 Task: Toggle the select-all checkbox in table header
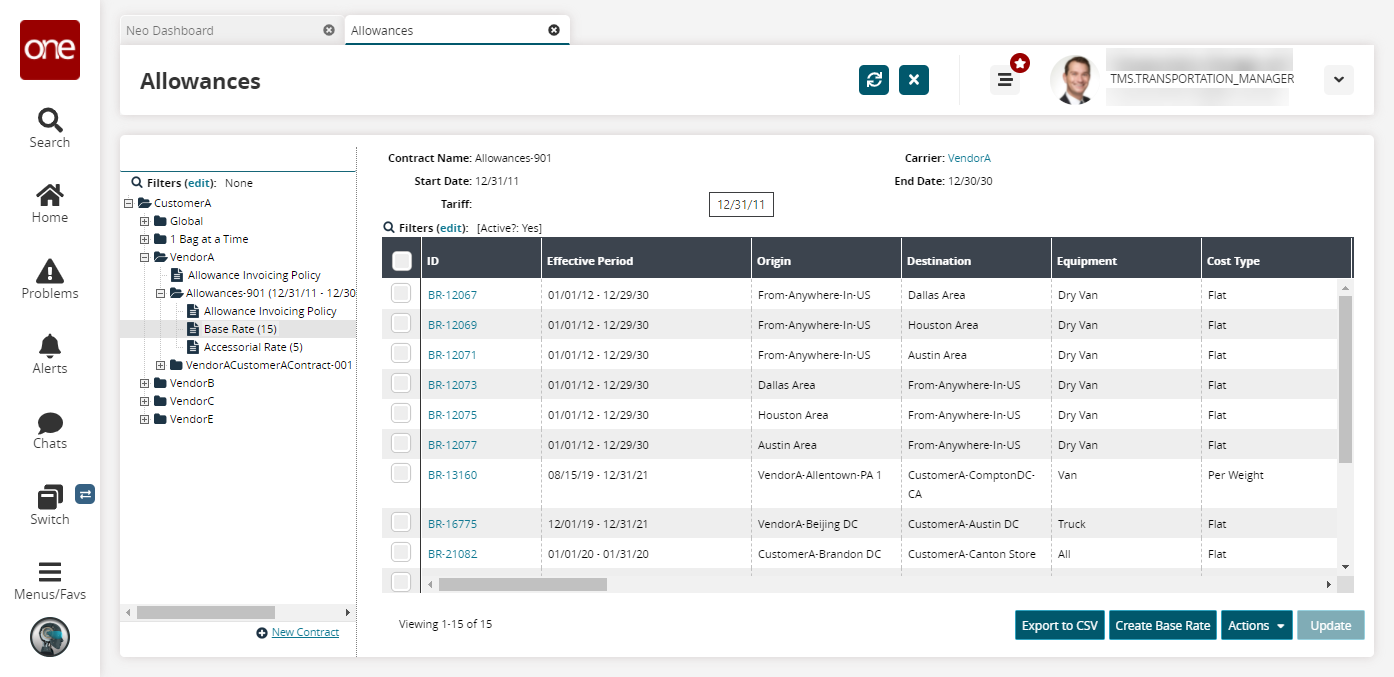[402, 261]
